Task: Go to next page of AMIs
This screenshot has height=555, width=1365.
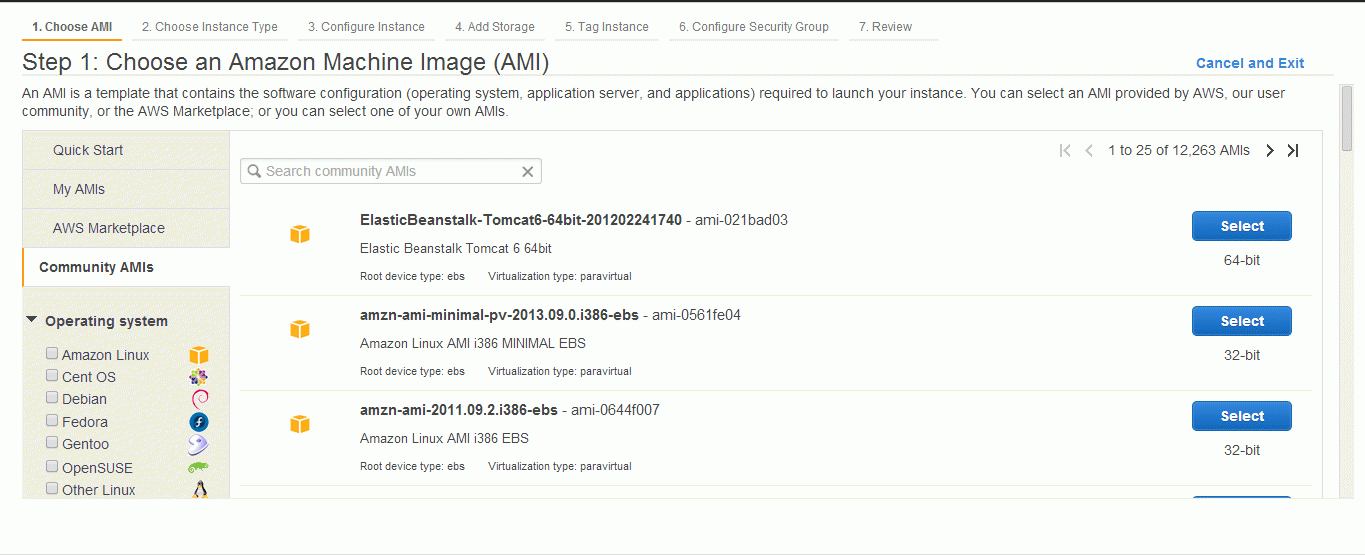Action: point(1270,151)
